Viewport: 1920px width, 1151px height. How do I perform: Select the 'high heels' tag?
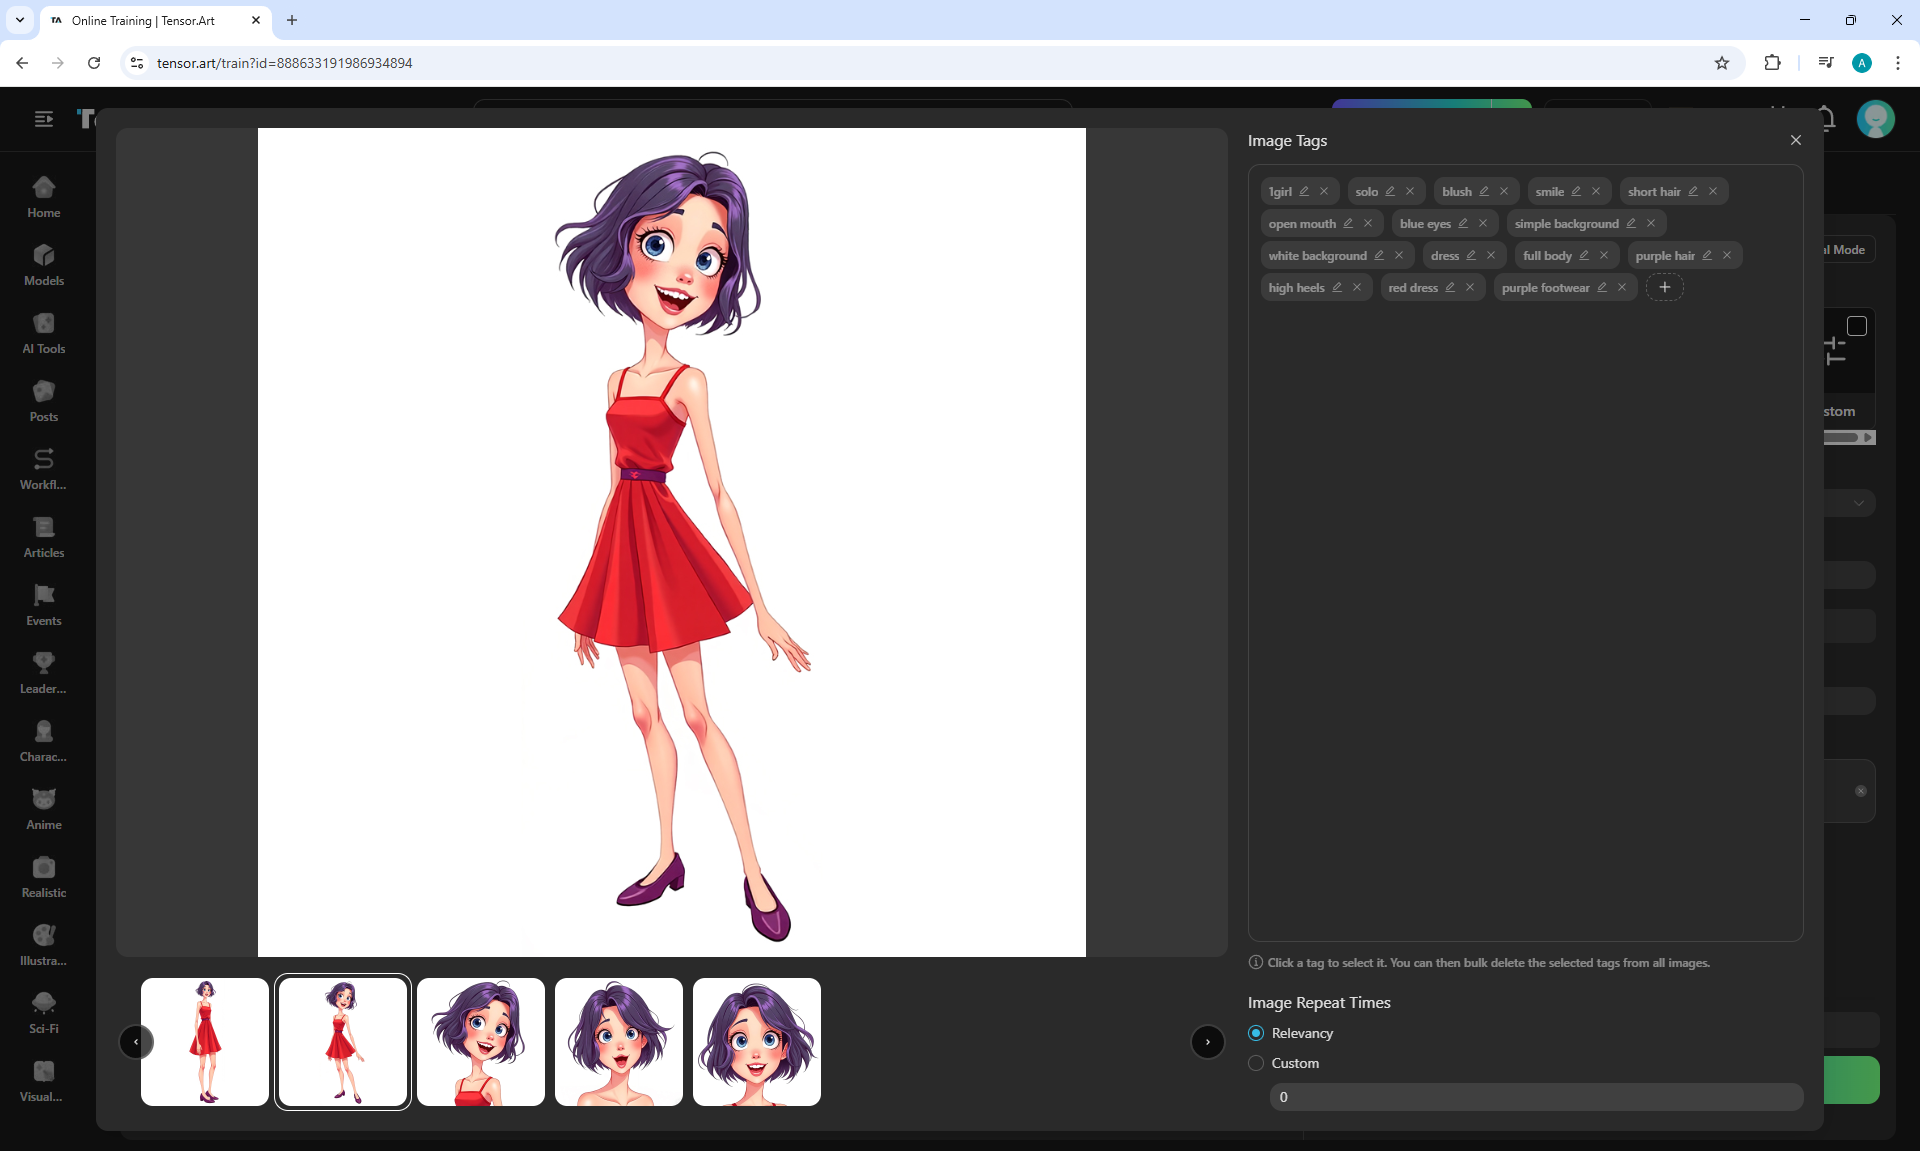pos(1296,287)
